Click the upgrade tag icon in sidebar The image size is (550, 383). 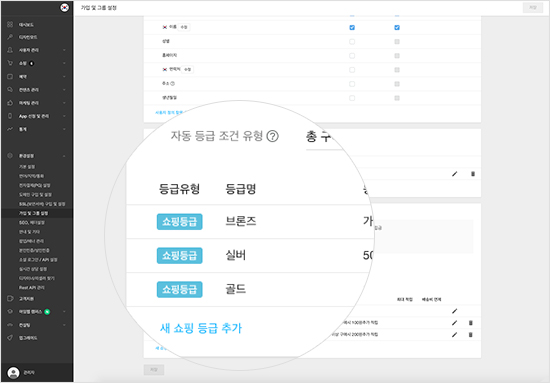click(x=10, y=338)
